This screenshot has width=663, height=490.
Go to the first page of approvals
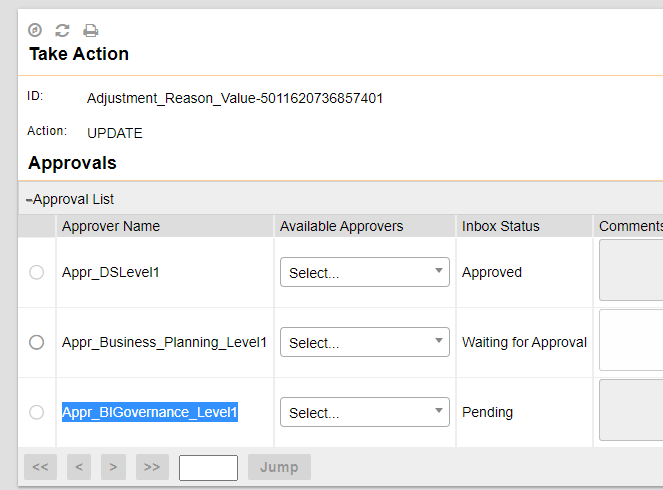(x=40, y=467)
